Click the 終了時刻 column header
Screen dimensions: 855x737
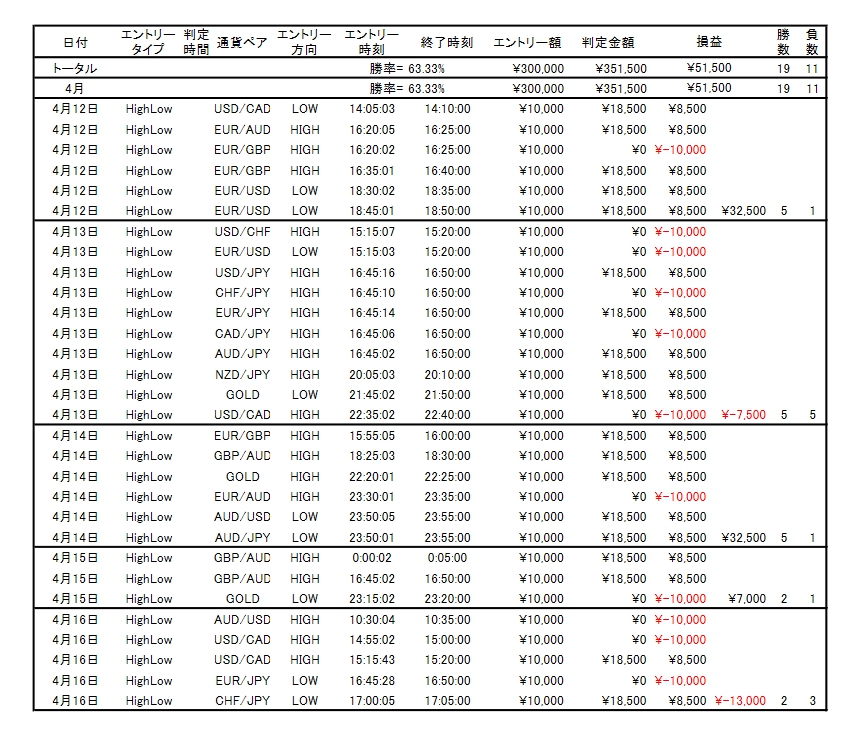coord(447,42)
